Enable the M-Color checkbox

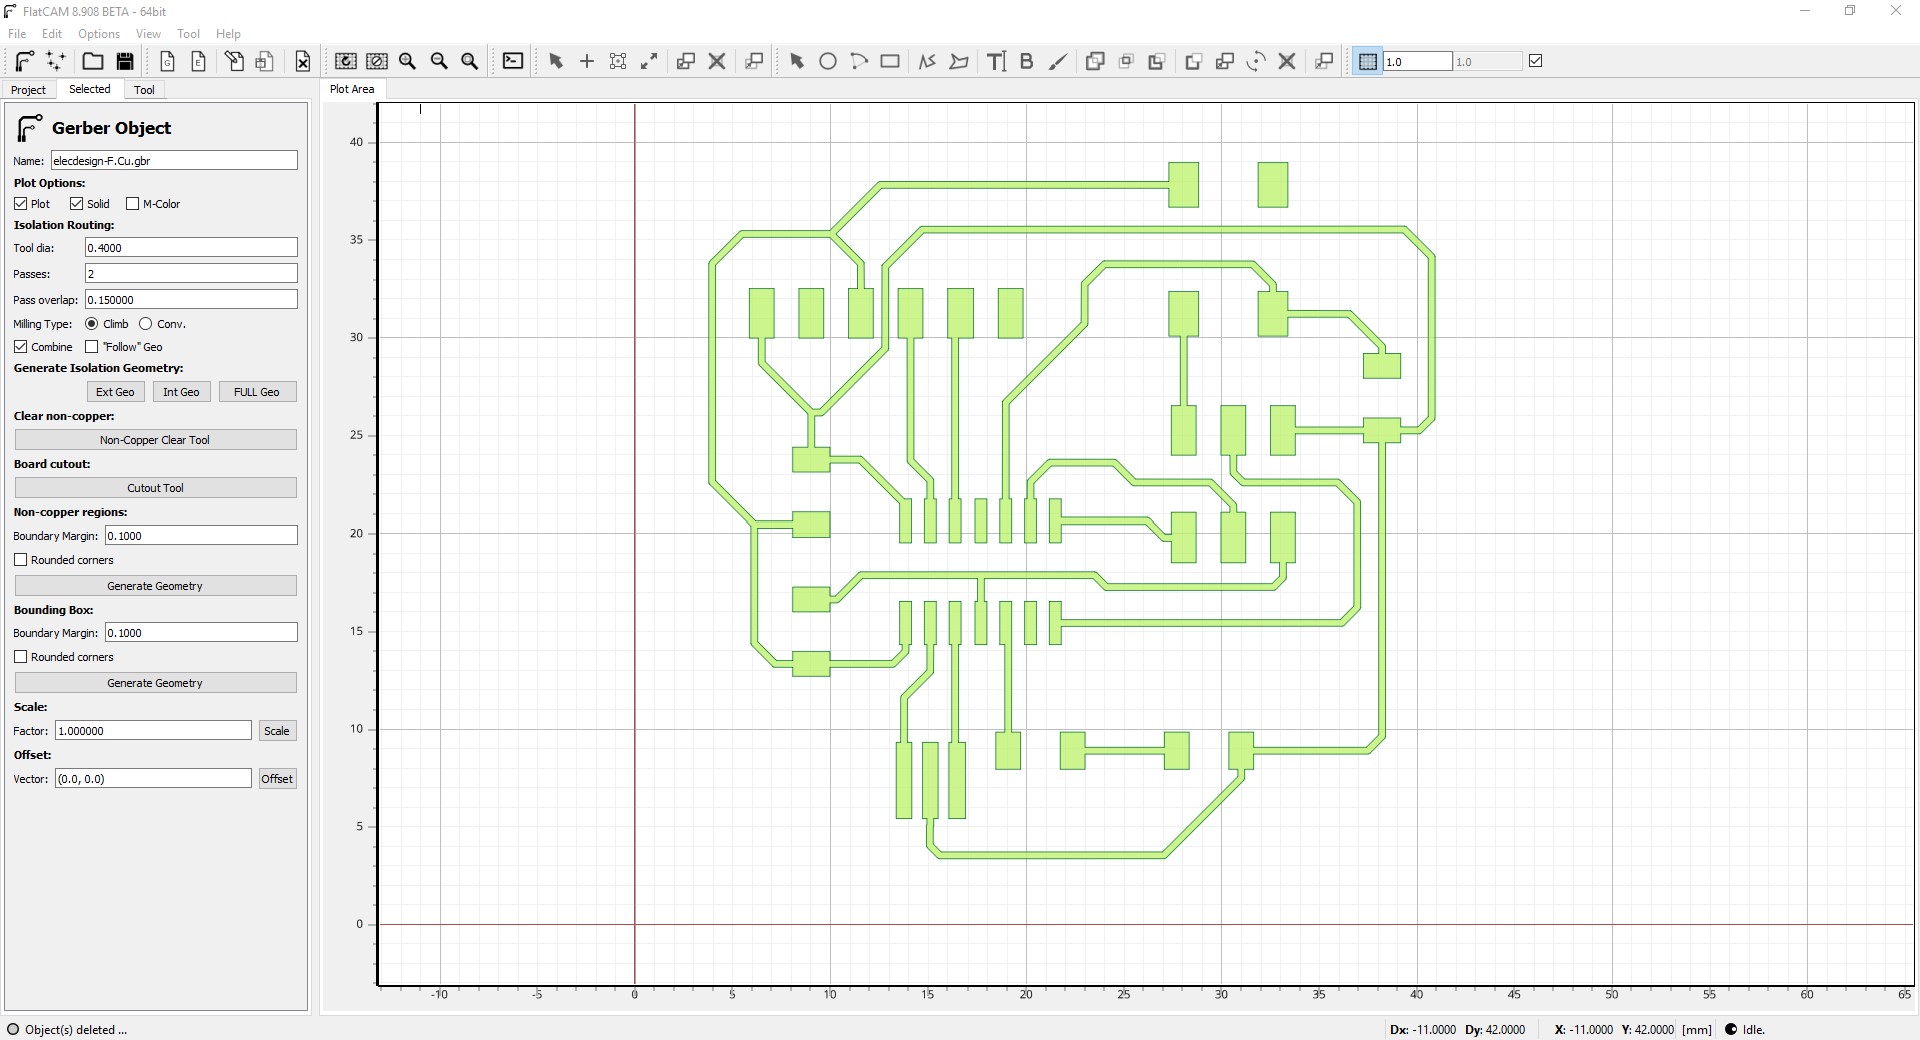point(132,204)
